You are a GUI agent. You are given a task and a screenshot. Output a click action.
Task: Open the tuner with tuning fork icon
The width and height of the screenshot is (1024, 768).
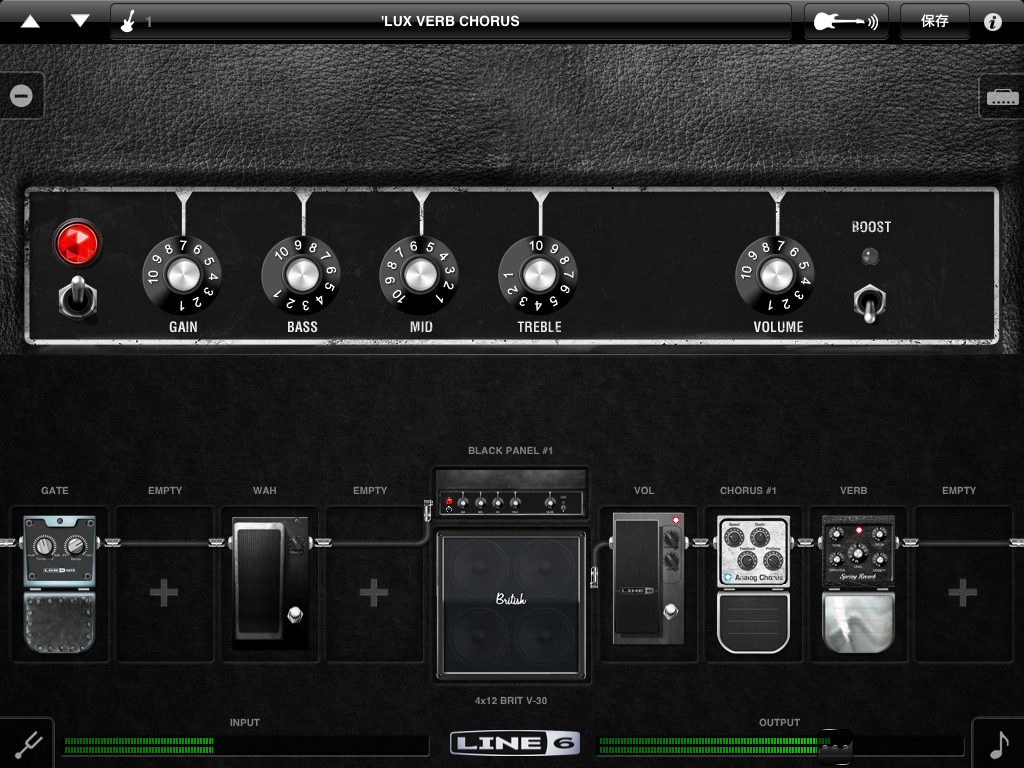coord(27,744)
